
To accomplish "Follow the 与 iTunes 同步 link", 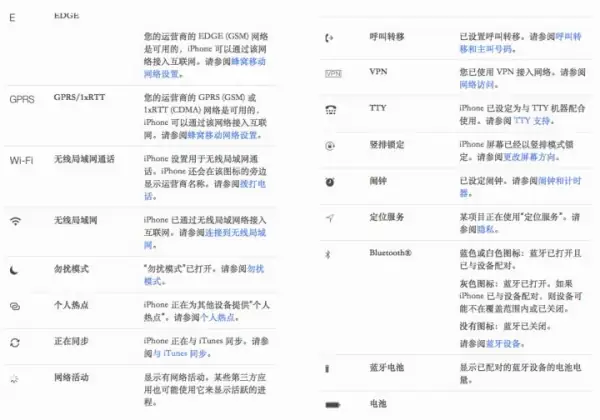I will tap(180, 353).
